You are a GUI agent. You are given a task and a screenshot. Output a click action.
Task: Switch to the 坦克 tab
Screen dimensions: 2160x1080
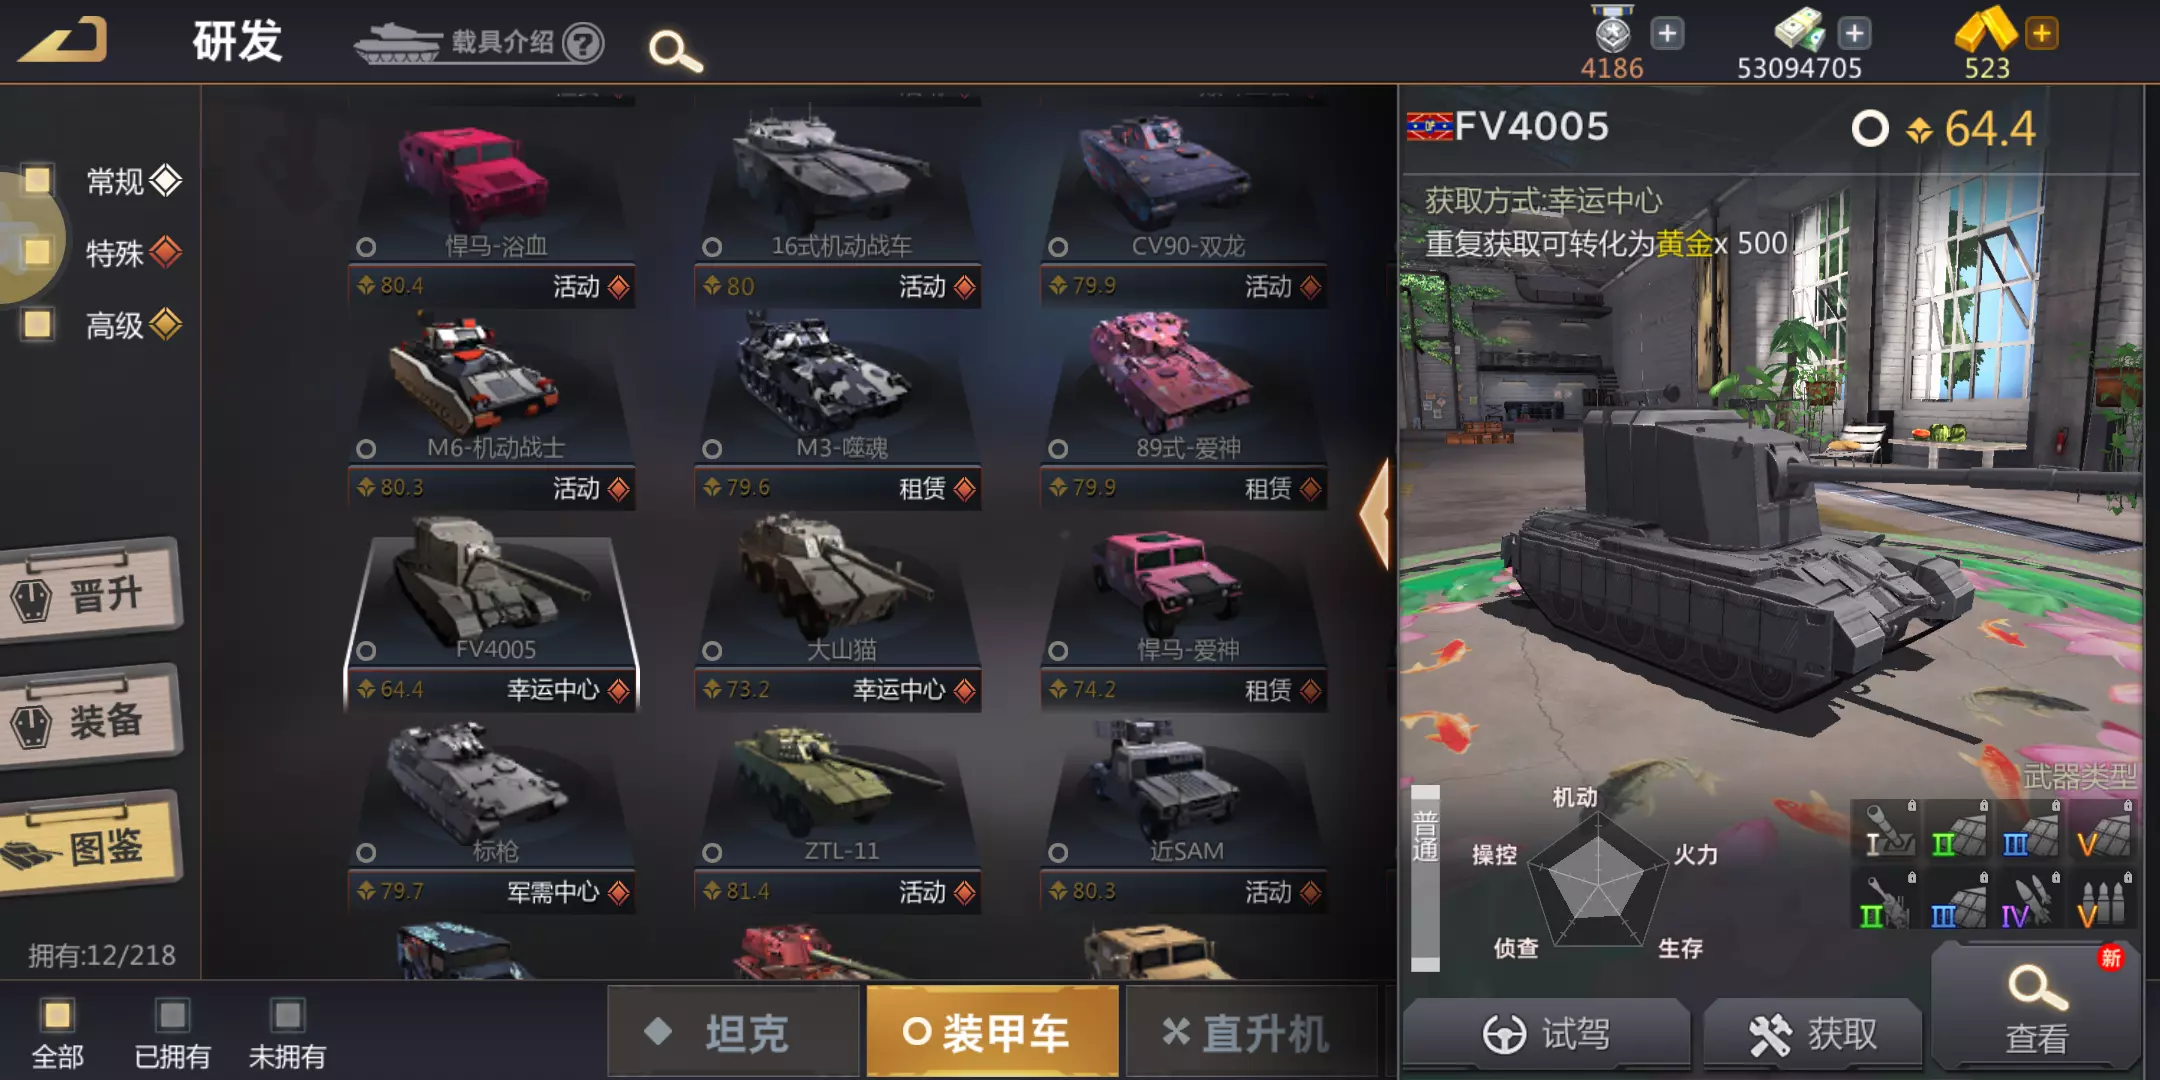point(734,1032)
